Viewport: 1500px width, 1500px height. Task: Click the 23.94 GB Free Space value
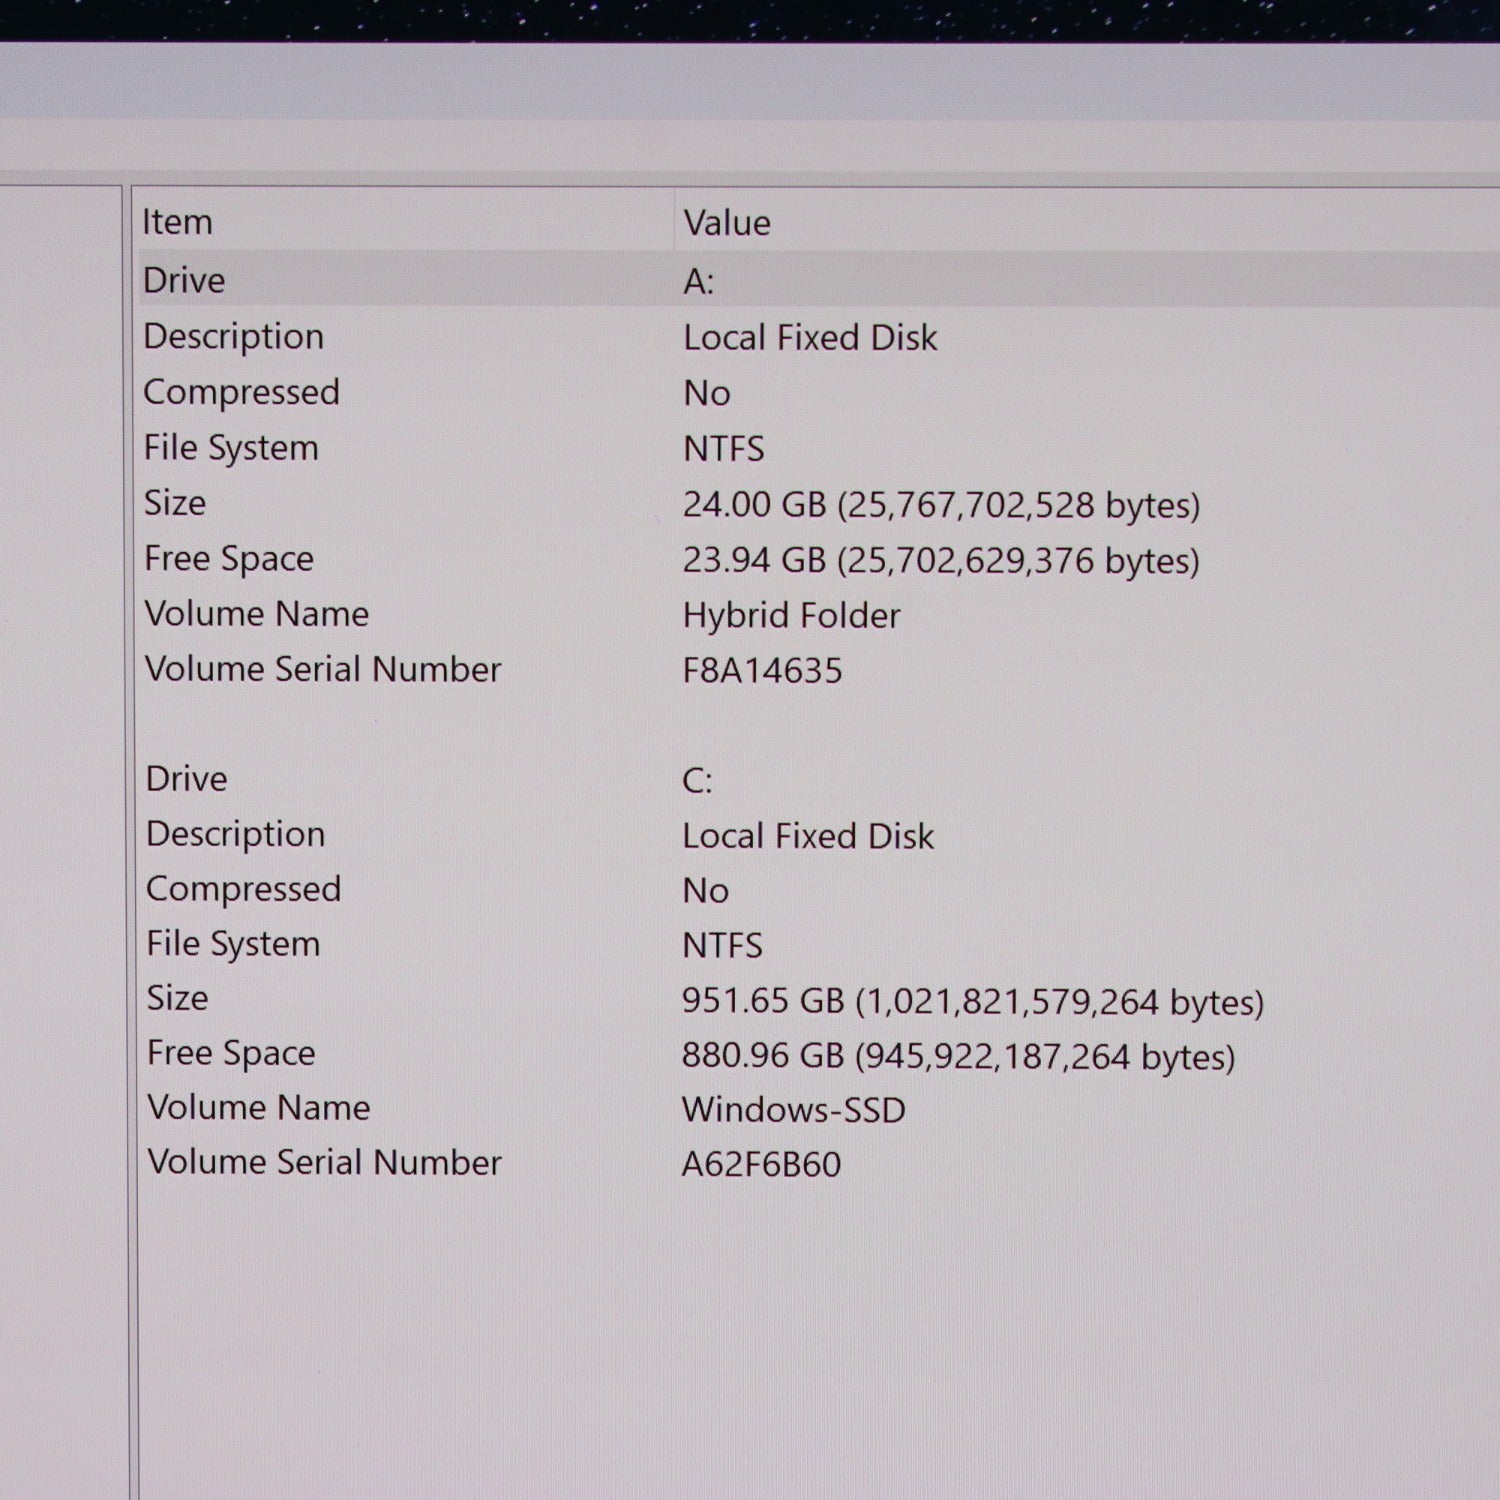point(940,561)
